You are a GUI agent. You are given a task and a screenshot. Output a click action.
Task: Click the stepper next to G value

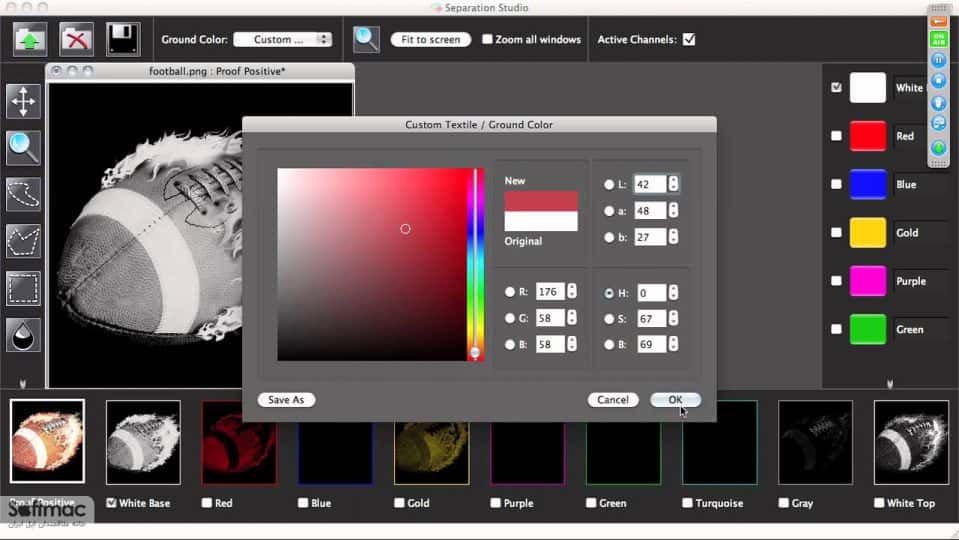tap(571, 318)
